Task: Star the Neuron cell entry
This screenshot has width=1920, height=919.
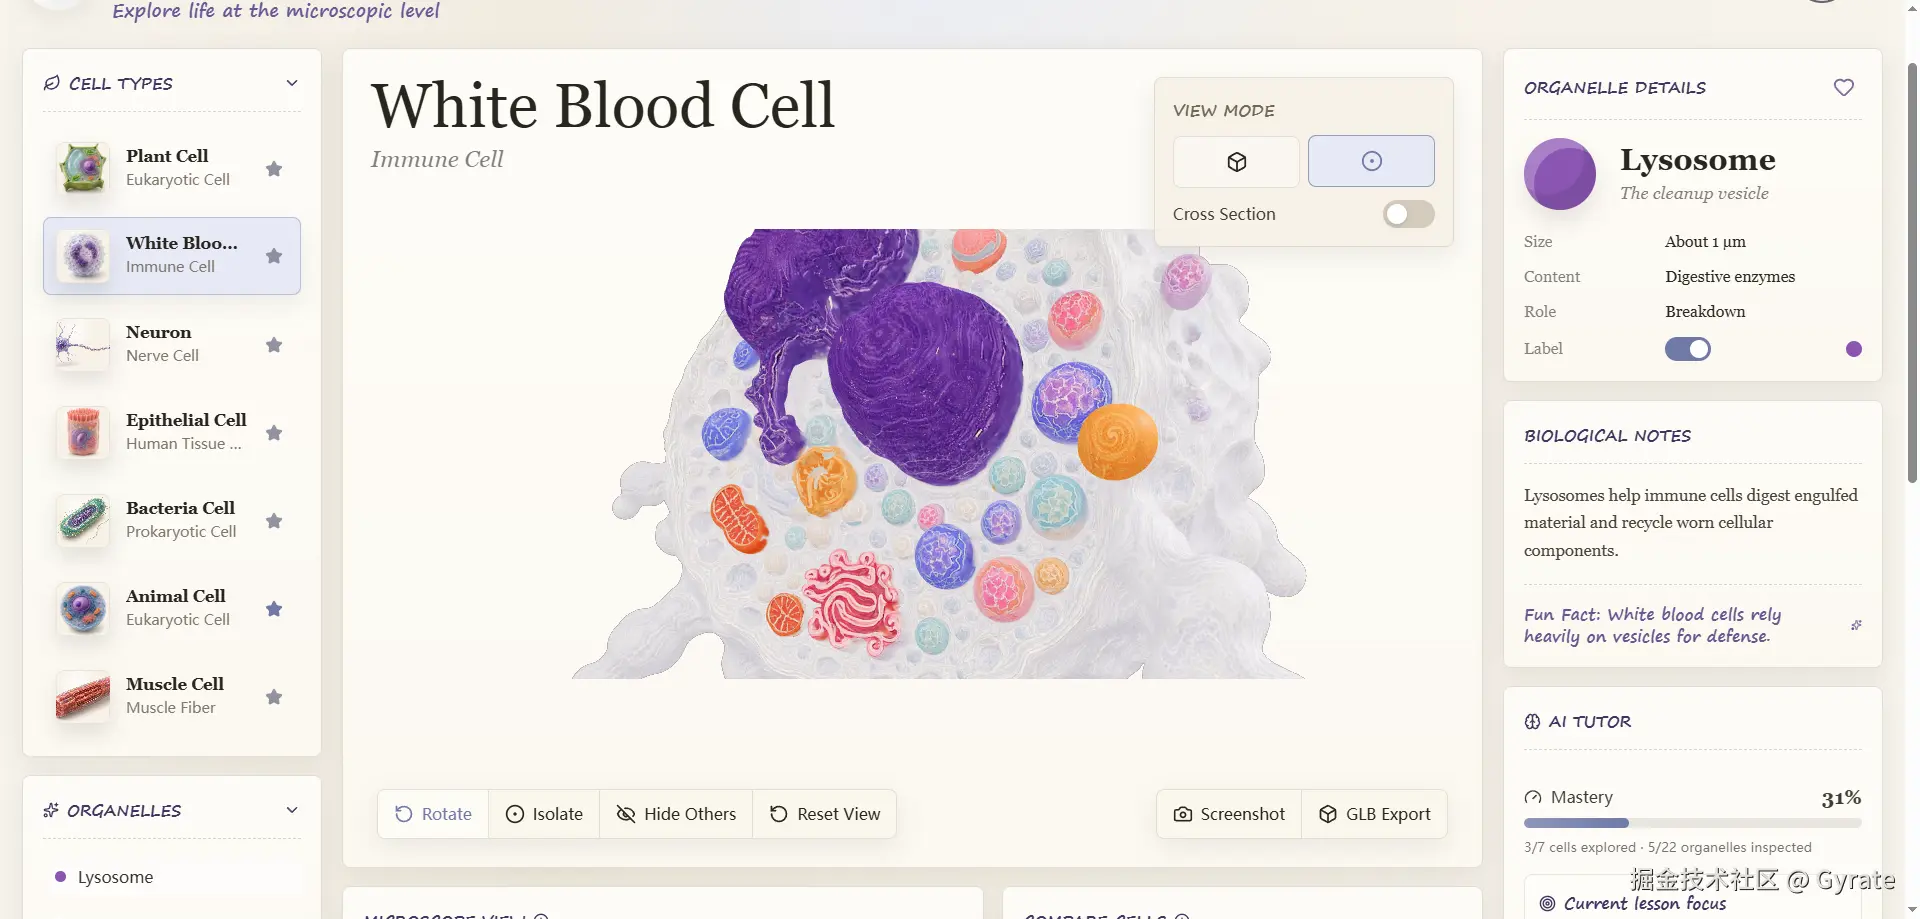Action: coord(274,345)
